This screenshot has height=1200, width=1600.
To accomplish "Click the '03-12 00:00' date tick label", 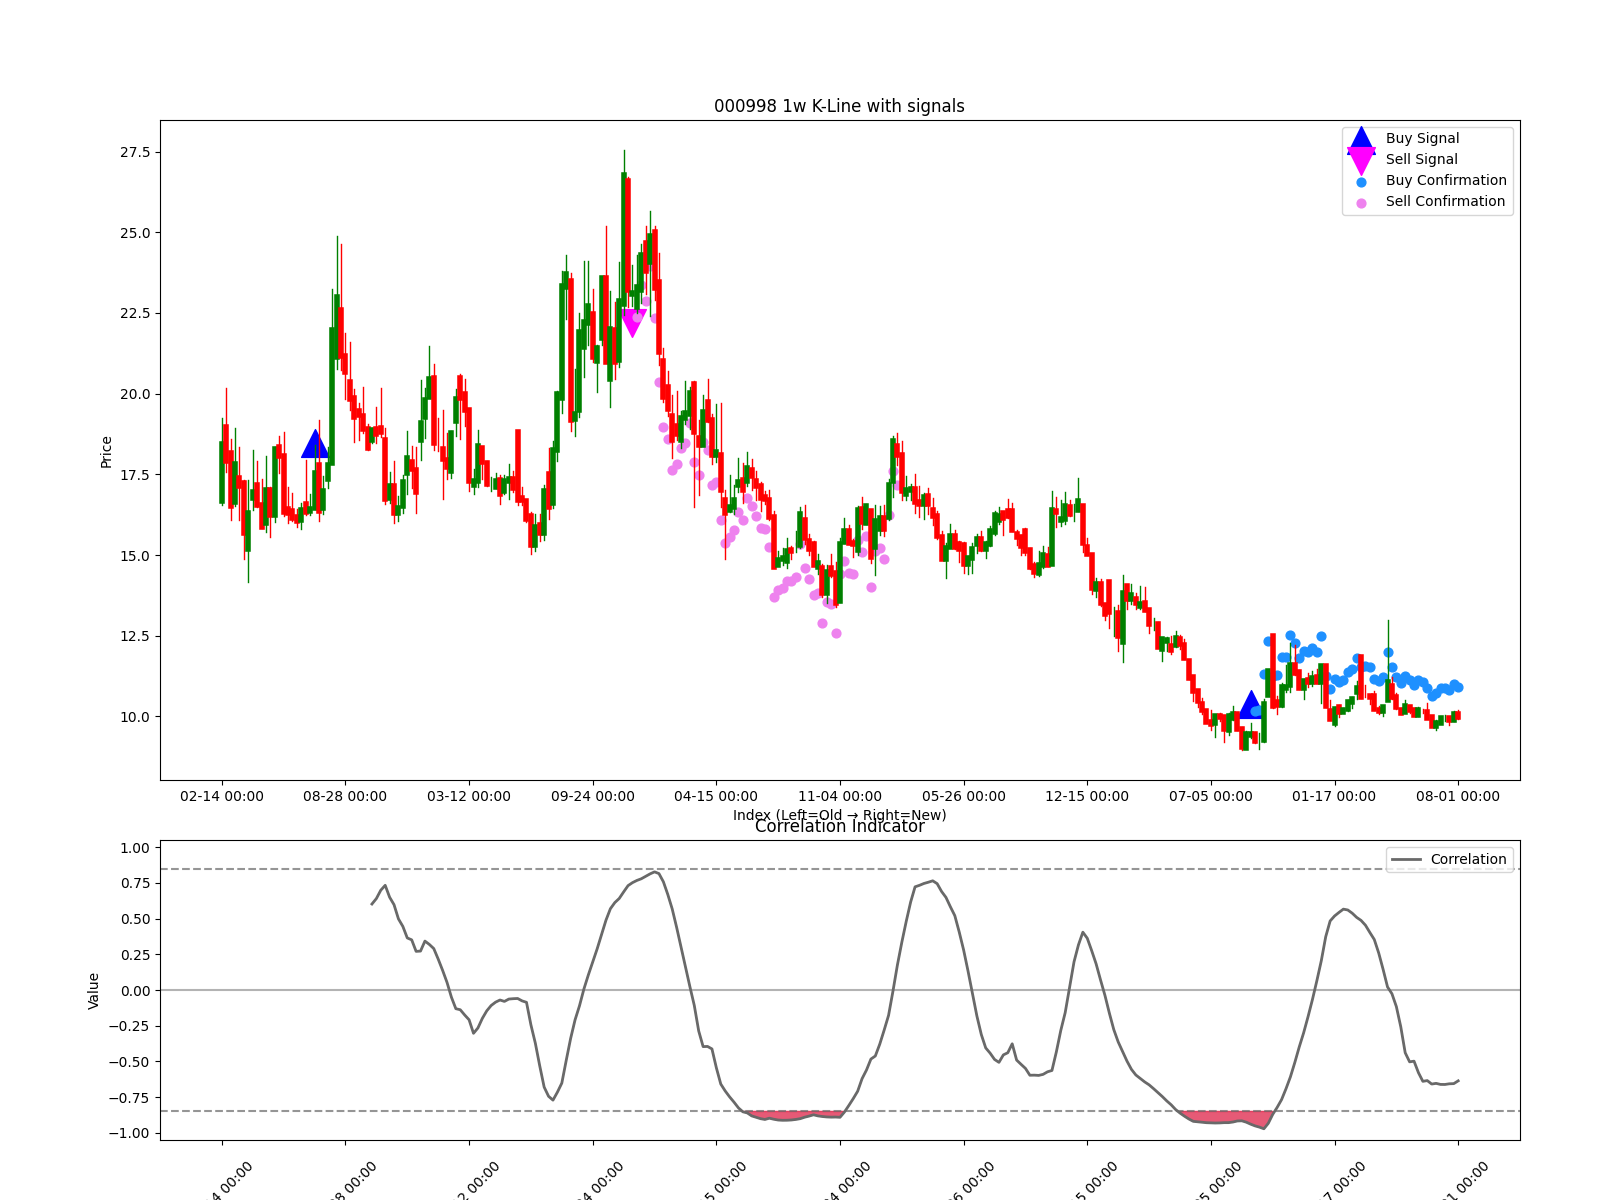I will (469, 796).
